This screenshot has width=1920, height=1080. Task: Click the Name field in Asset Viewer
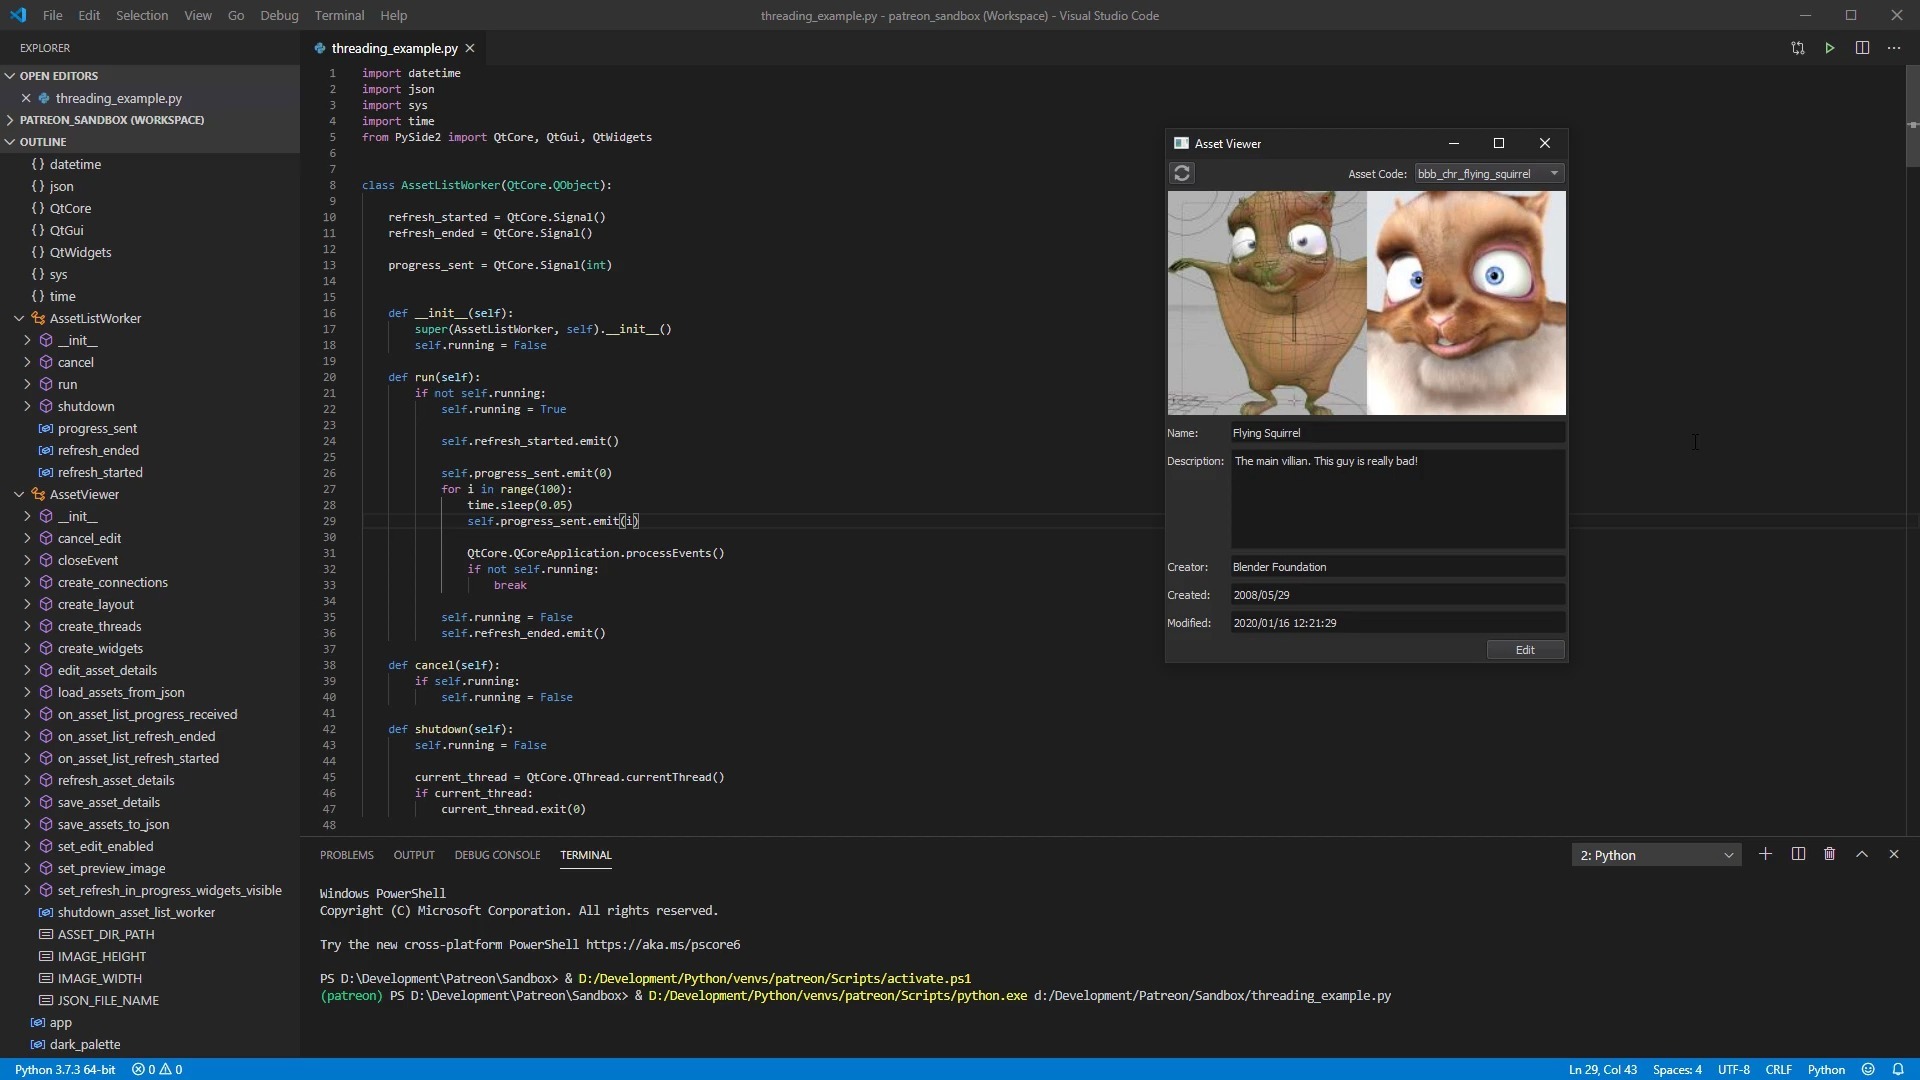click(x=1397, y=433)
